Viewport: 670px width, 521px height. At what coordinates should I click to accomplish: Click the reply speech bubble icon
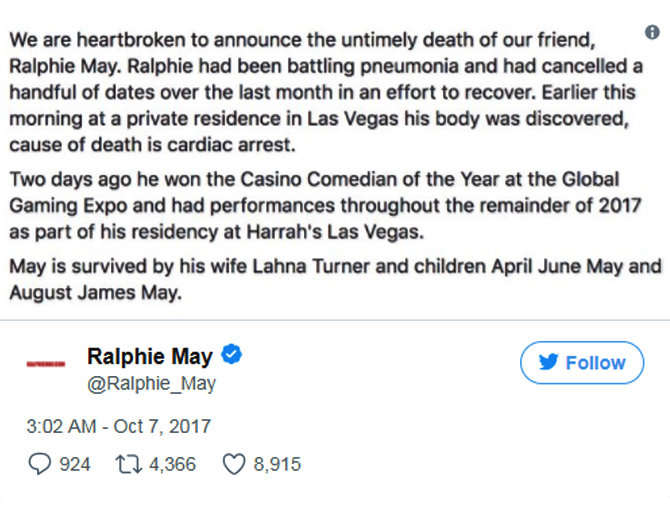(40, 464)
